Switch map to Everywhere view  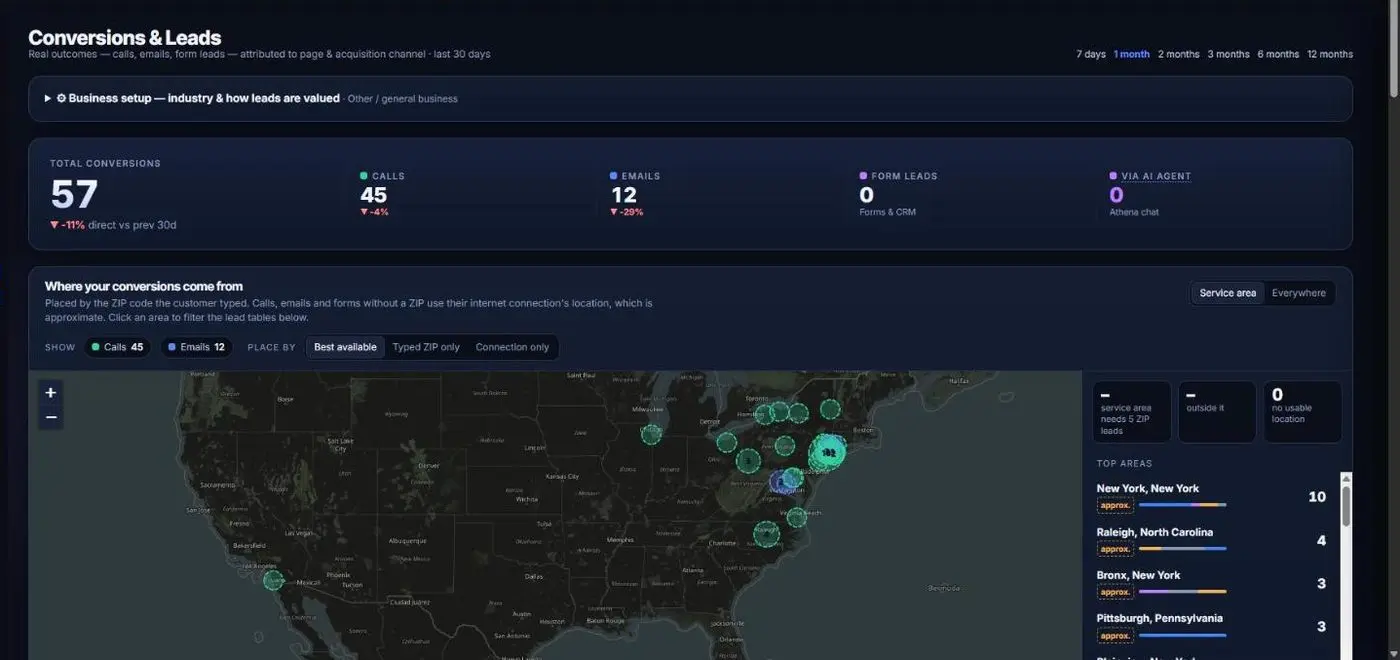[x=1299, y=293]
